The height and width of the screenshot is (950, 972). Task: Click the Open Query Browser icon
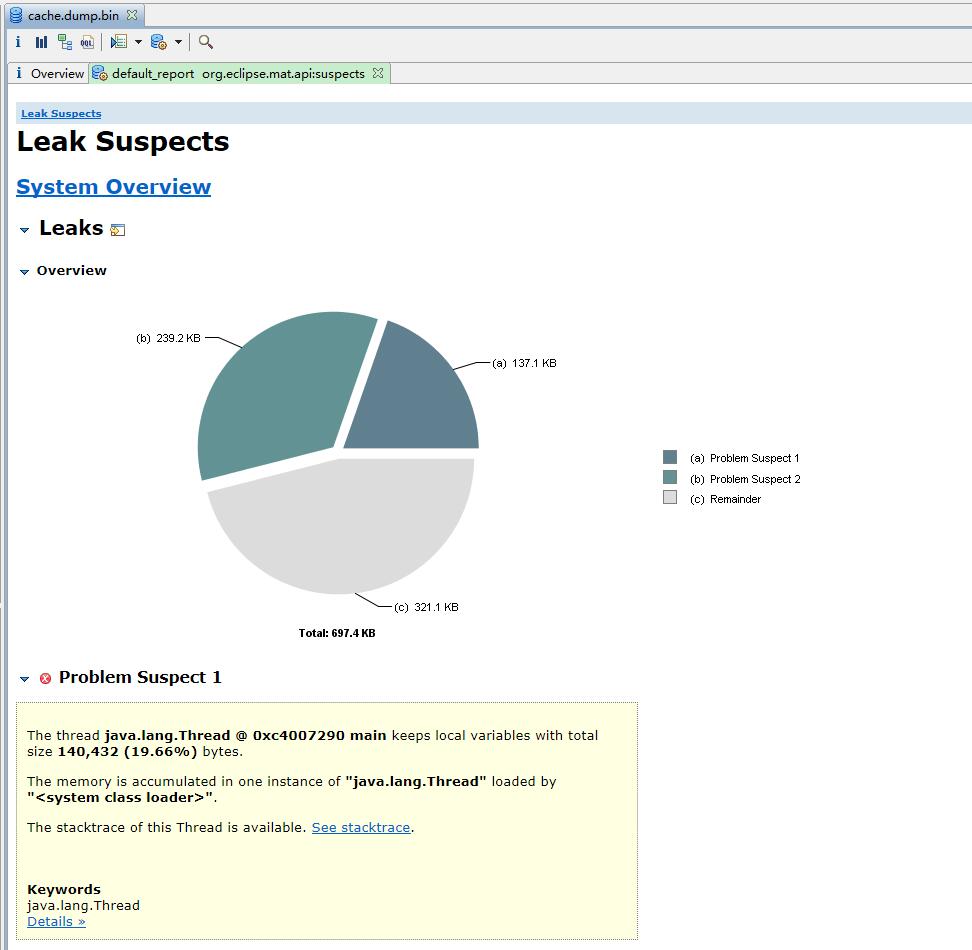tap(159, 42)
